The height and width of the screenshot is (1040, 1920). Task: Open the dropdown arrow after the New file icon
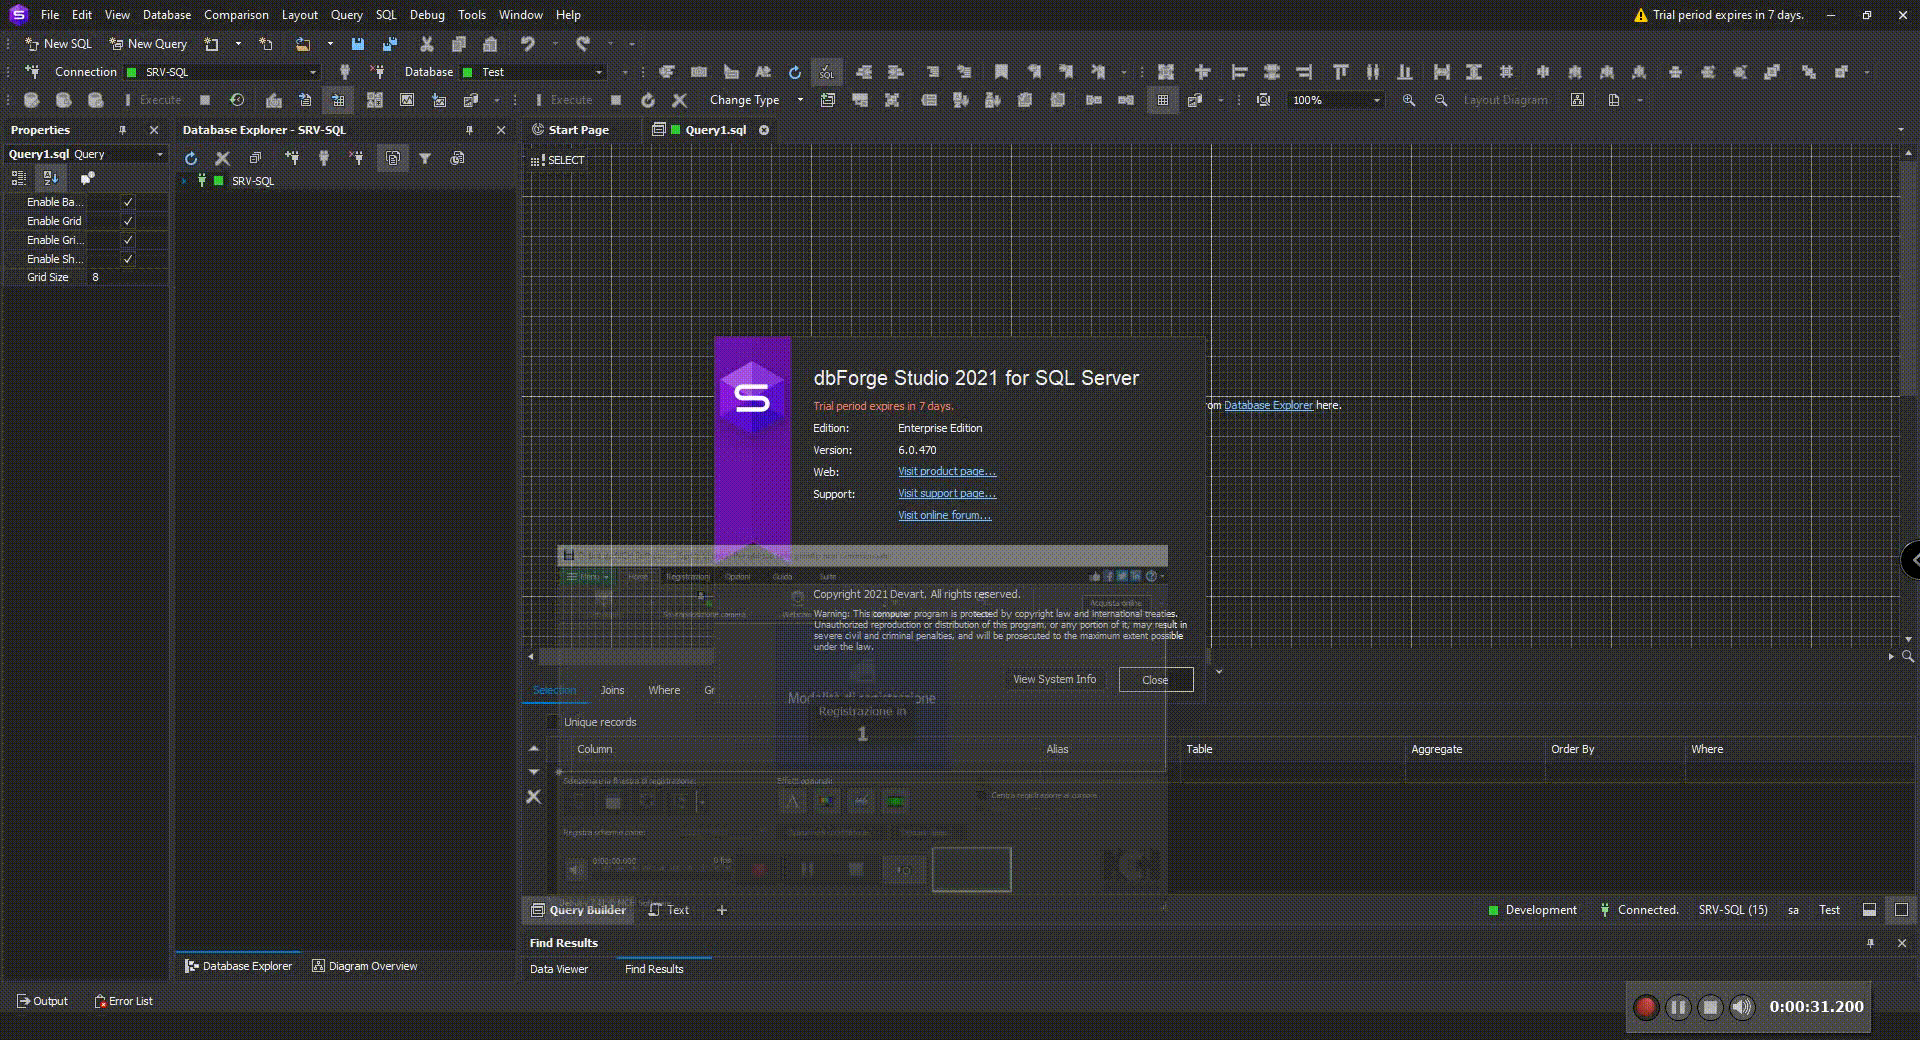238,44
